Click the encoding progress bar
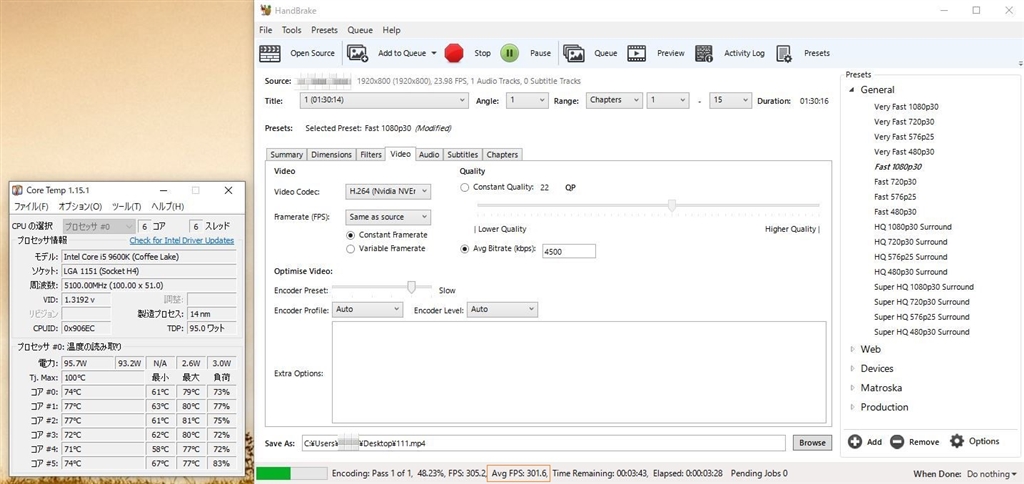 pos(291,474)
